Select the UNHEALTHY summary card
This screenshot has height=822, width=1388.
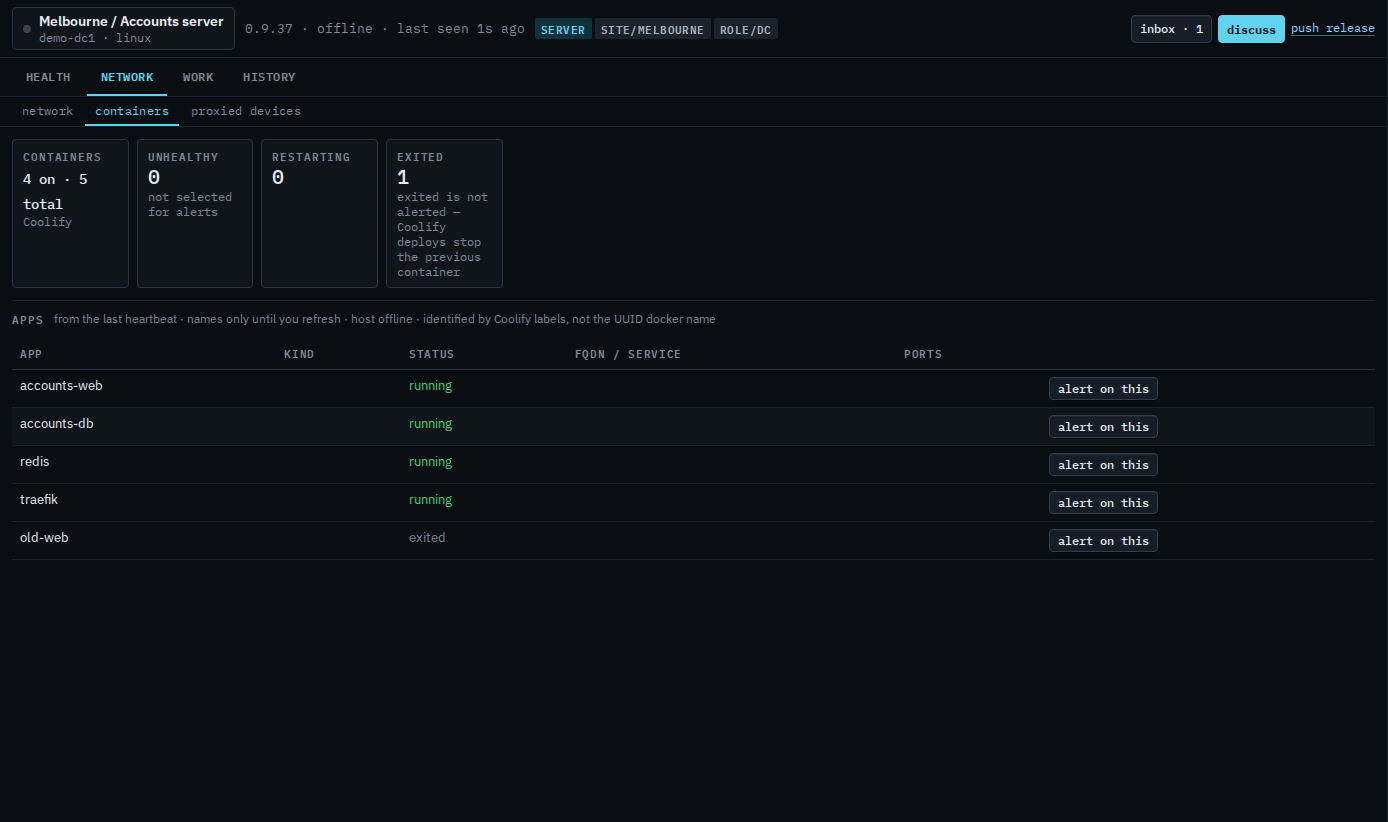coord(195,213)
